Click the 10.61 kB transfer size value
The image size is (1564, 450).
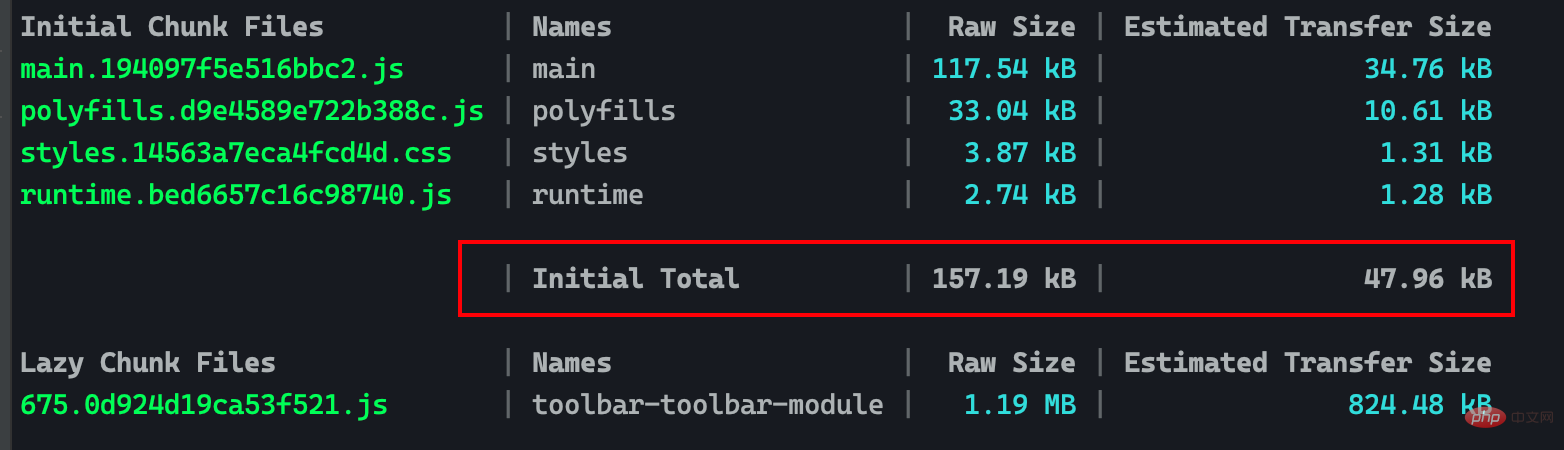click(x=1428, y=111)
